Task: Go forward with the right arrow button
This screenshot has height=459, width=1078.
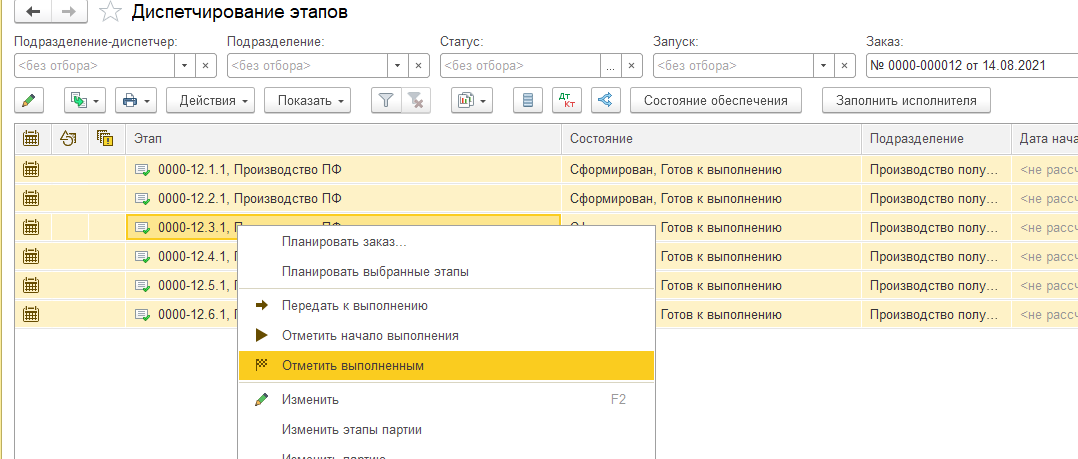Action: click(69, 12)
